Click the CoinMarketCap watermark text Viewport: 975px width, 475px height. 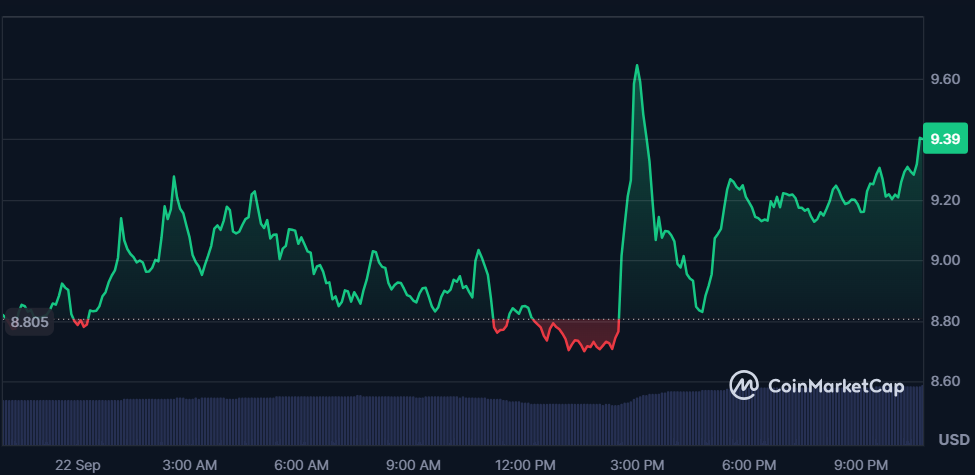(836, 386)
